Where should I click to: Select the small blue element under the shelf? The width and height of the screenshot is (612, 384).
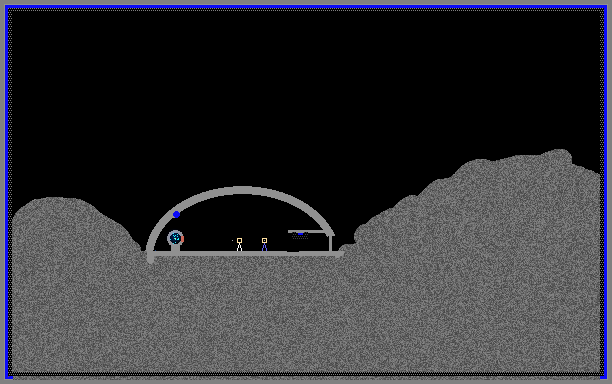click(x=301, y=234)
